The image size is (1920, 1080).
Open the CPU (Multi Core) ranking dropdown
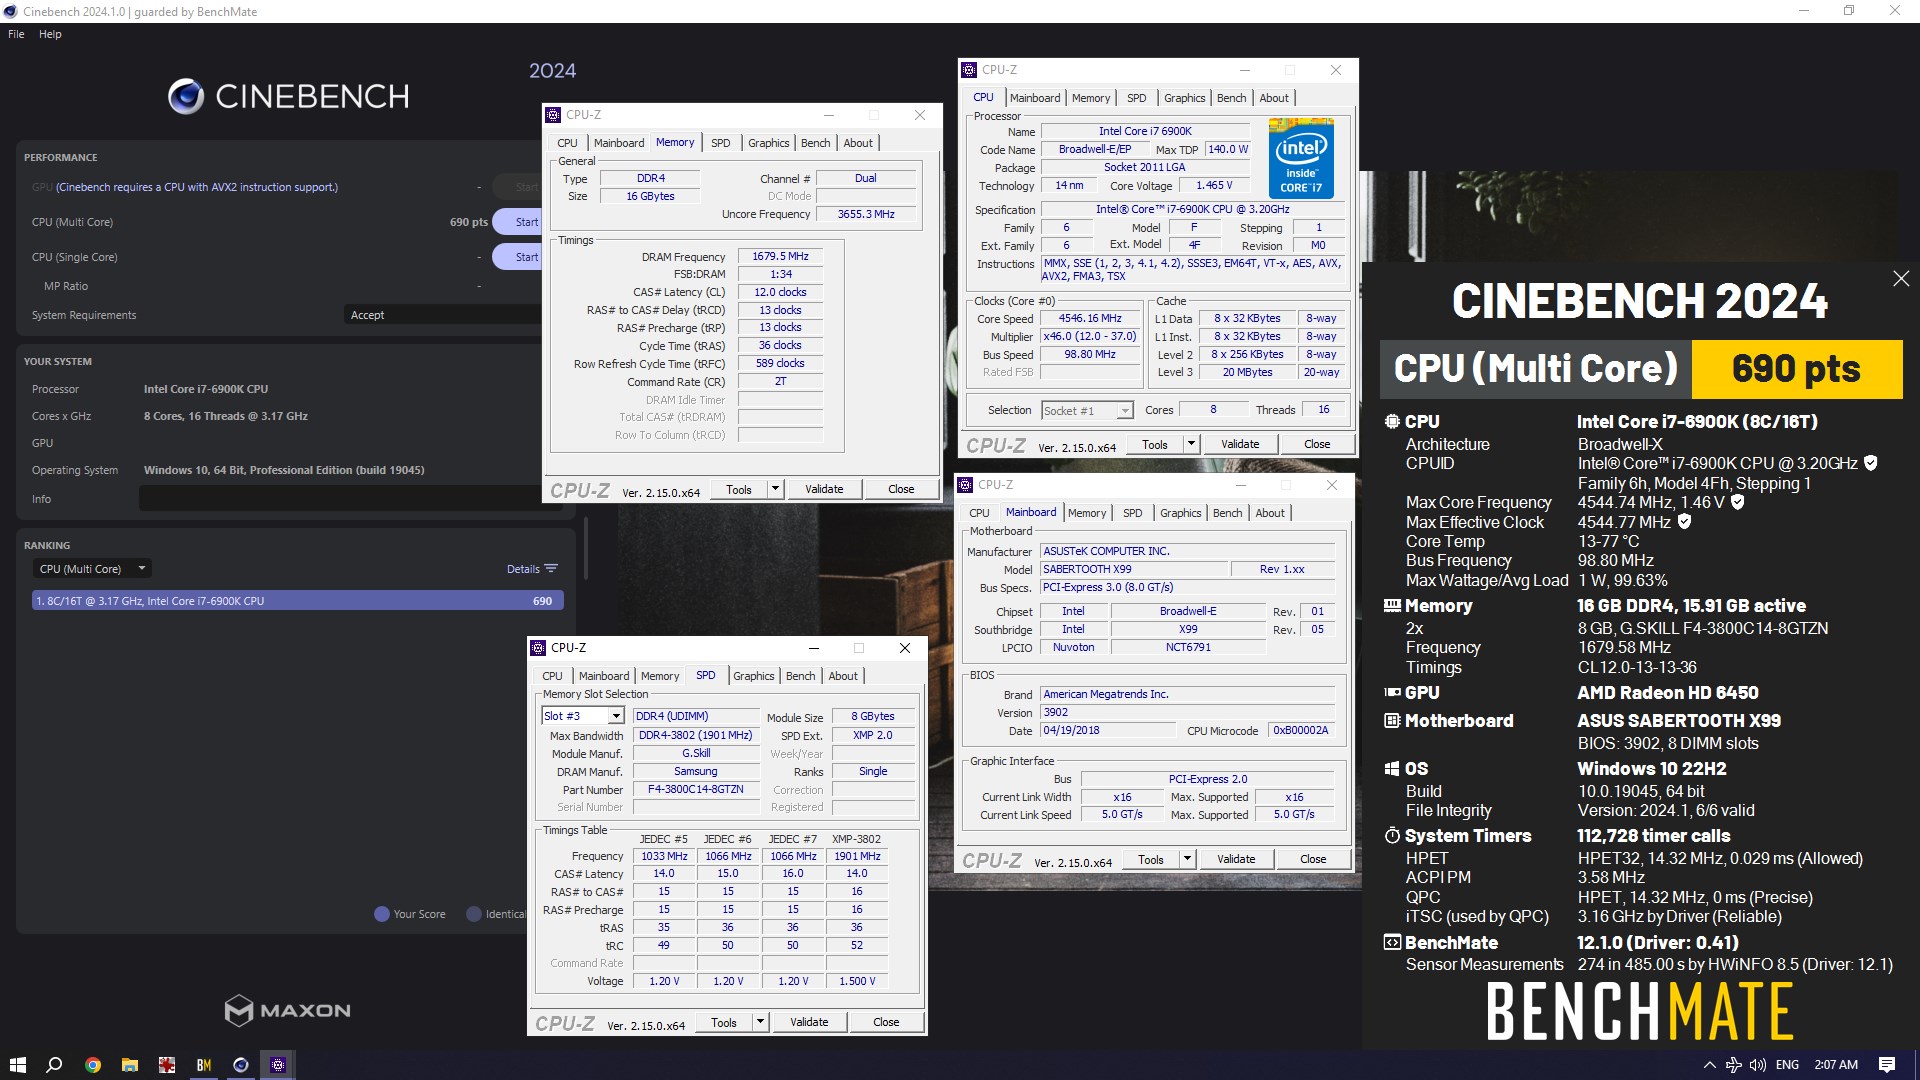coord(91,569)
